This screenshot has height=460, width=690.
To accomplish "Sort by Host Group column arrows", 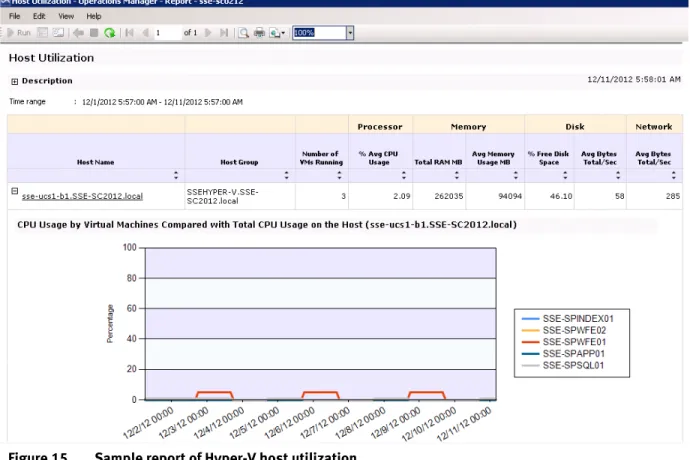I will point(286,175).
